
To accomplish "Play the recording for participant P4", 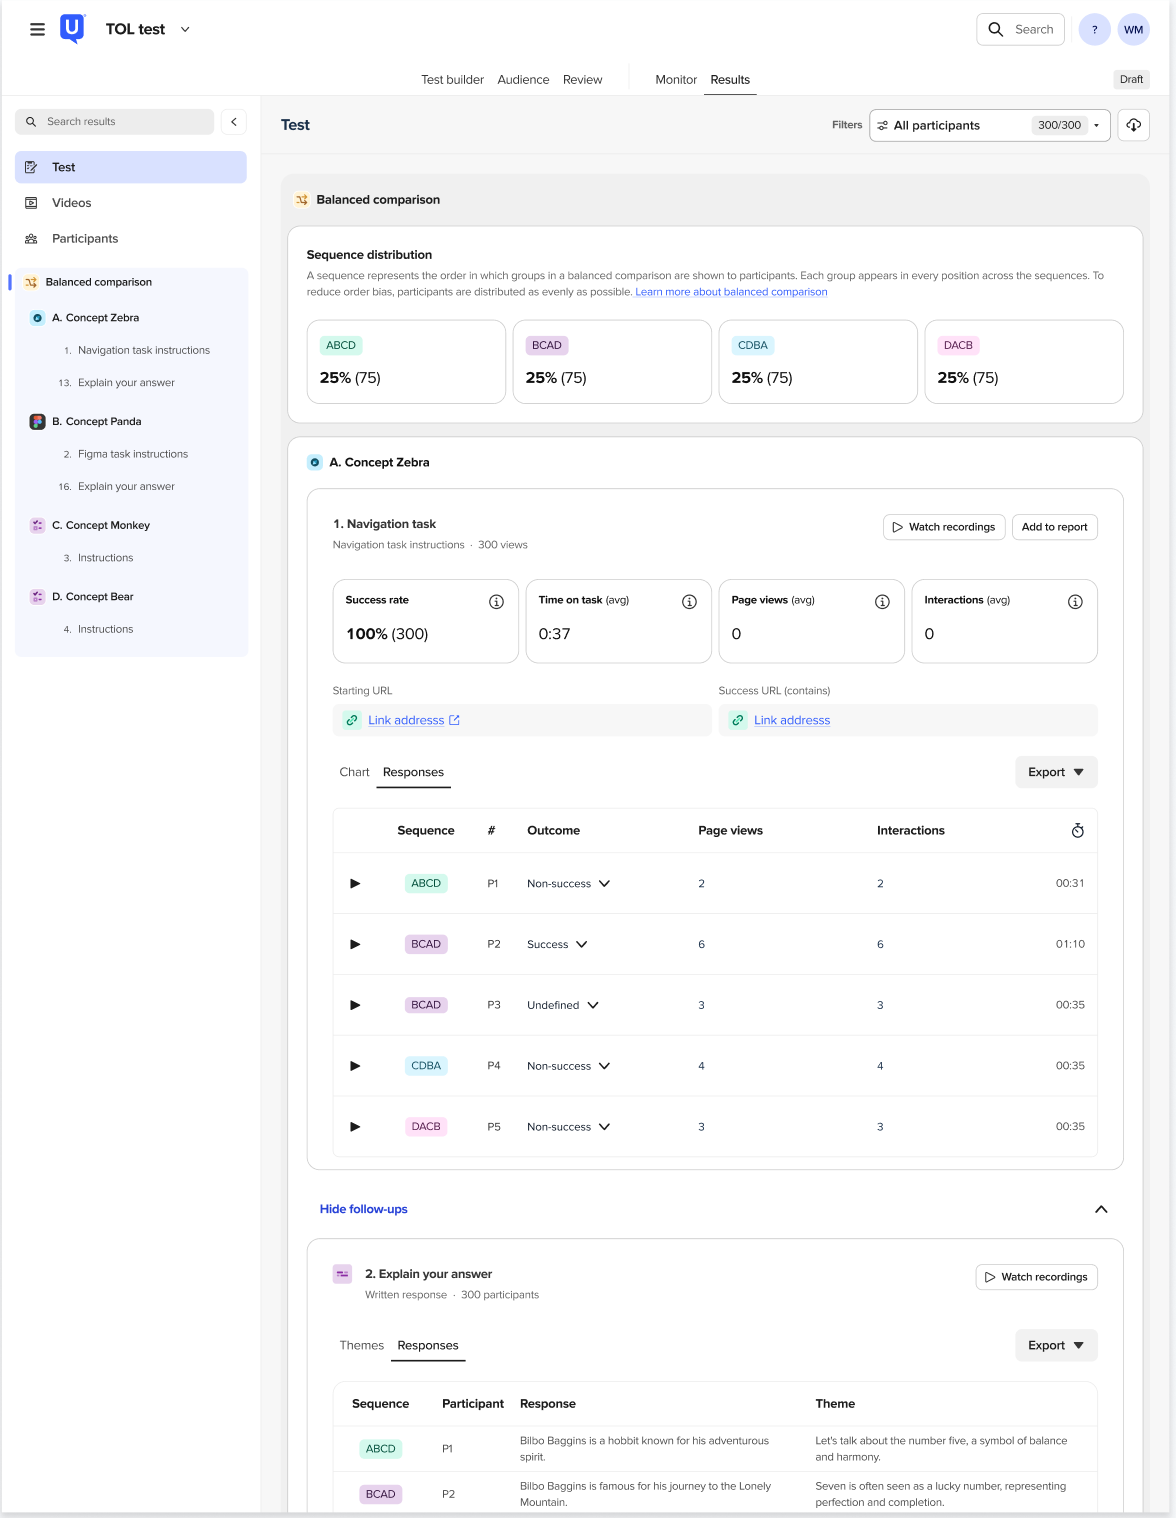I will [x=355, y=1066].
